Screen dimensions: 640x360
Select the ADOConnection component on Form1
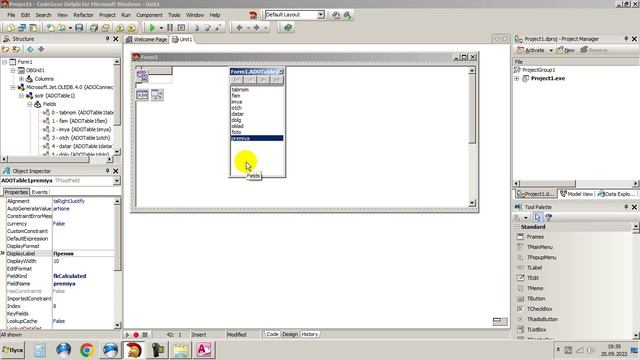point(142,76)
